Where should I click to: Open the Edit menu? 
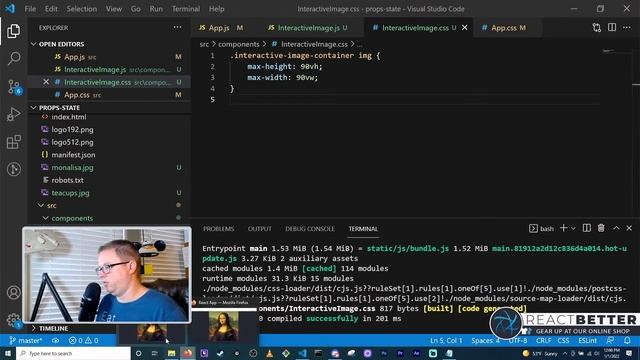pos(51,9)
